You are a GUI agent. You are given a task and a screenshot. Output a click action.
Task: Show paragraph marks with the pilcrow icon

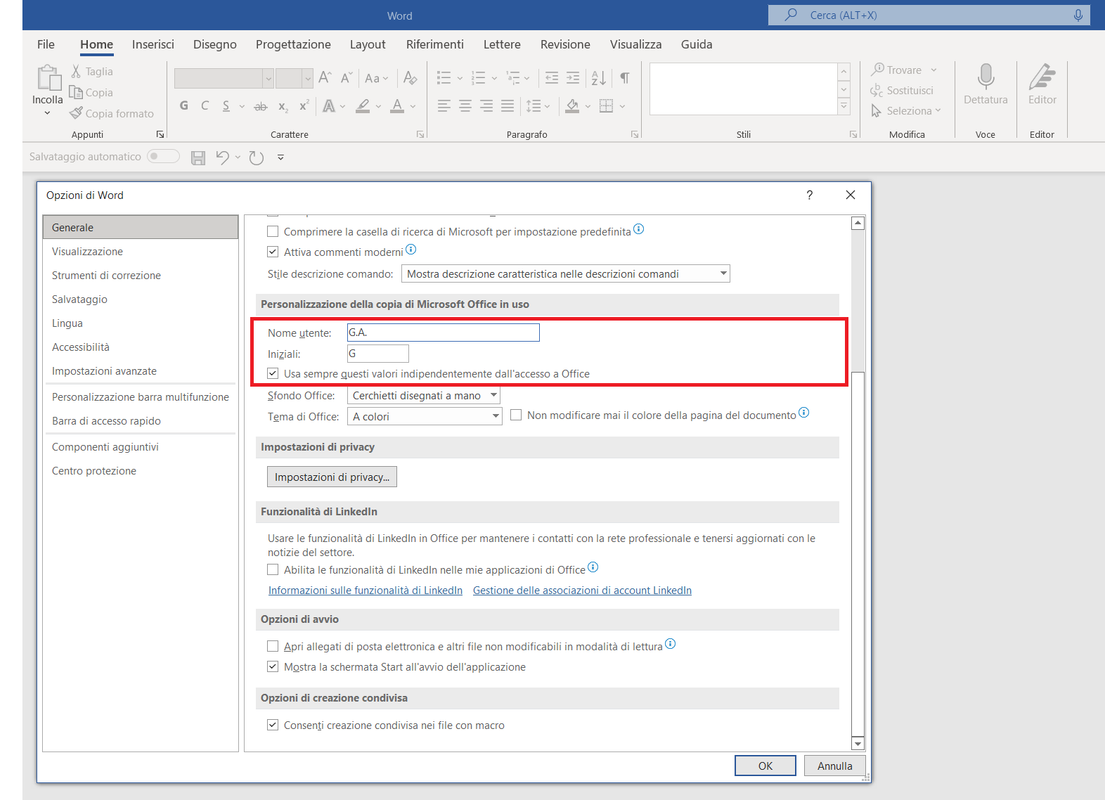click(x=624, y=78)
